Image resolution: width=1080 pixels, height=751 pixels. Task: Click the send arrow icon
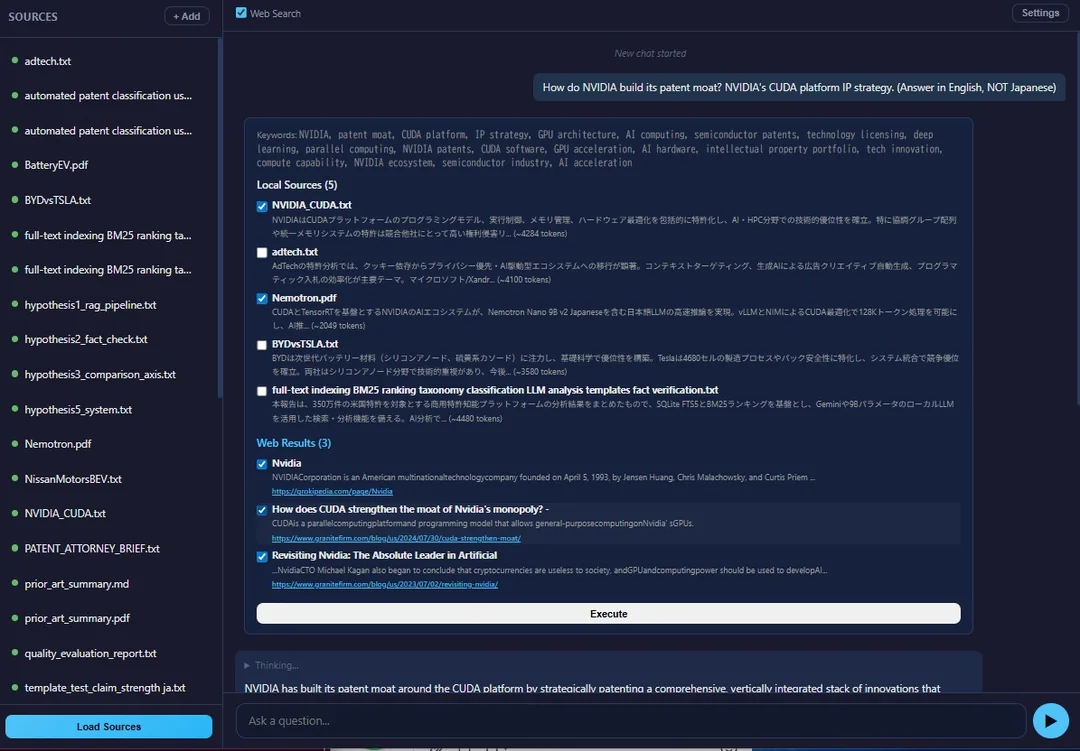[1050, 720]
